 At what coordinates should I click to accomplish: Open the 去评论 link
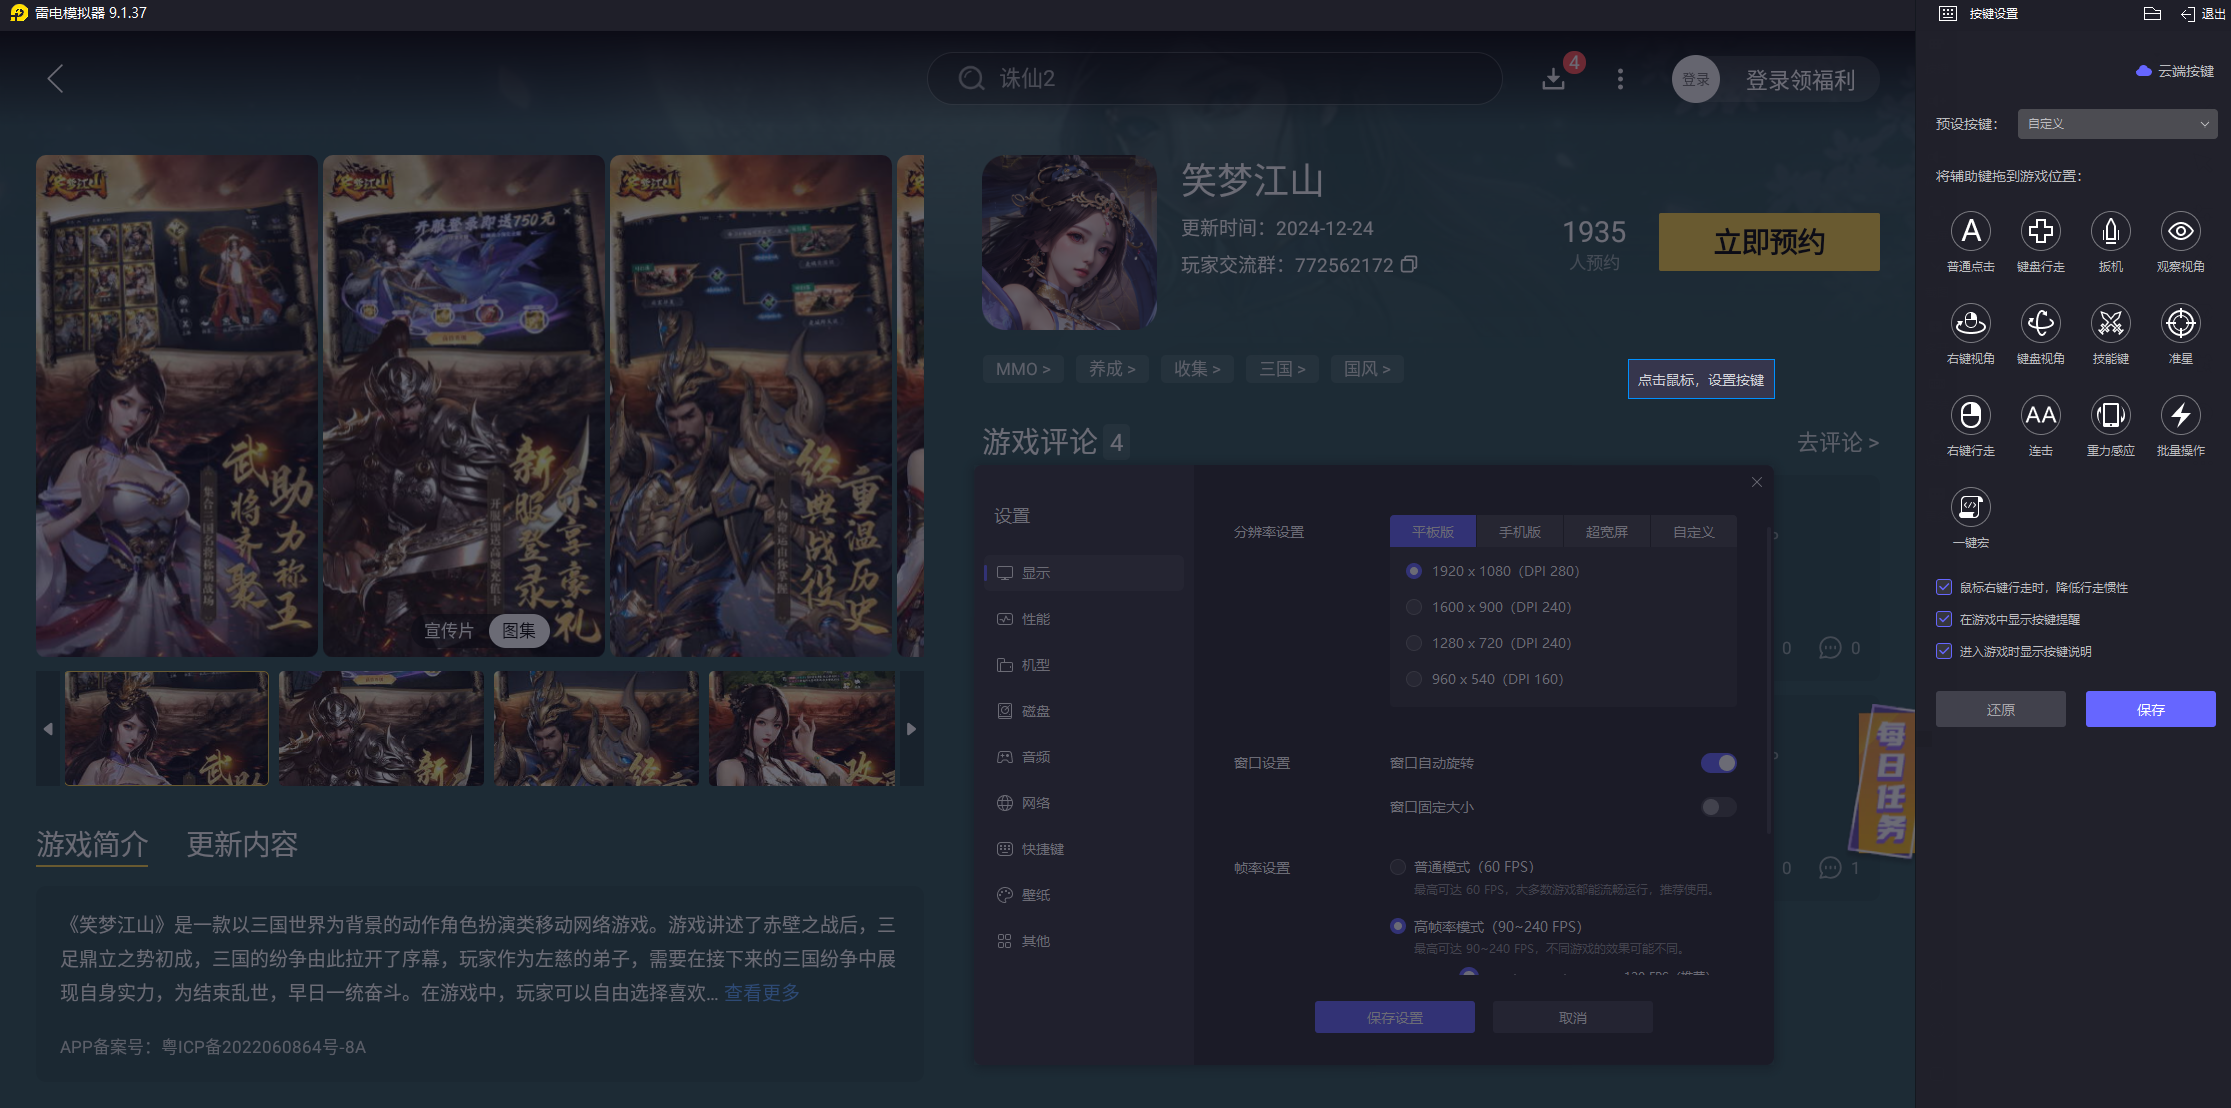1838,442
